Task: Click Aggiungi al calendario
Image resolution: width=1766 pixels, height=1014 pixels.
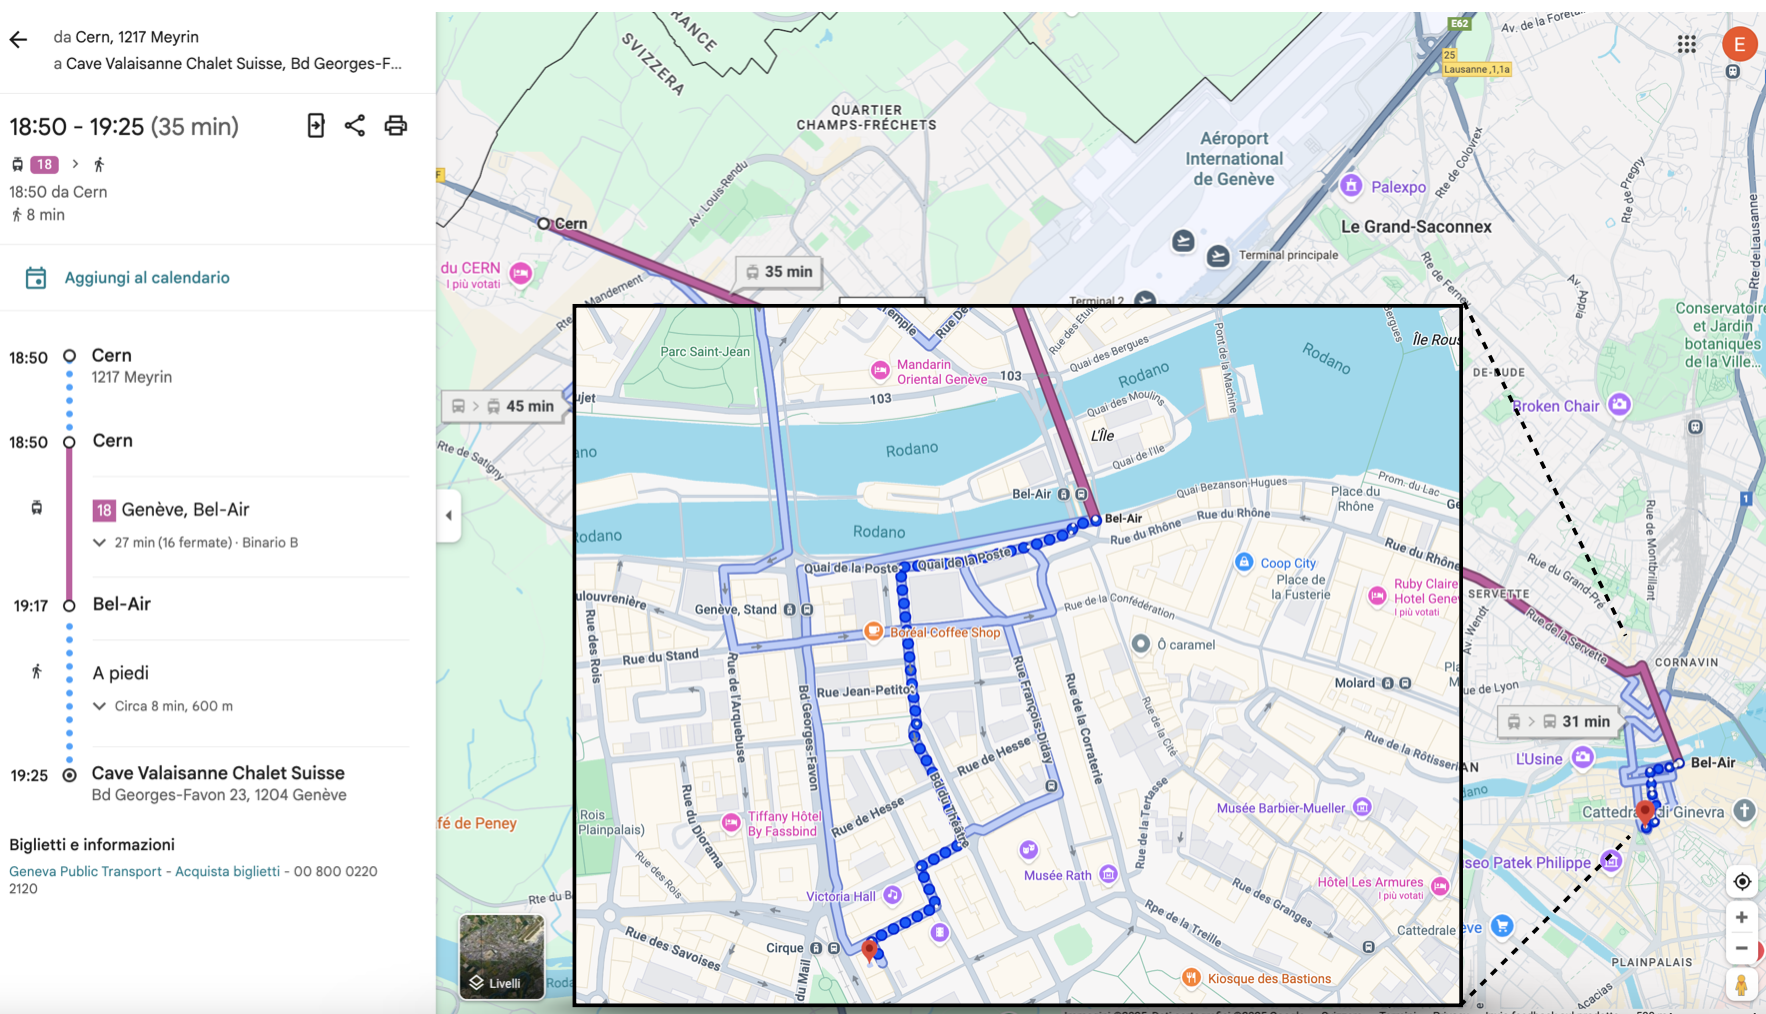Action: coord(146,278)
